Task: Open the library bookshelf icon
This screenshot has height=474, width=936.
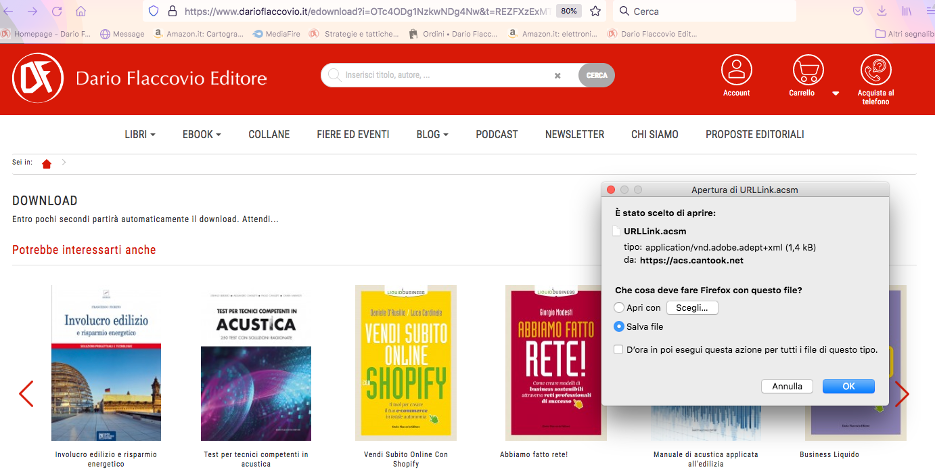Action: pyautogui.click(x=906, y=11)
